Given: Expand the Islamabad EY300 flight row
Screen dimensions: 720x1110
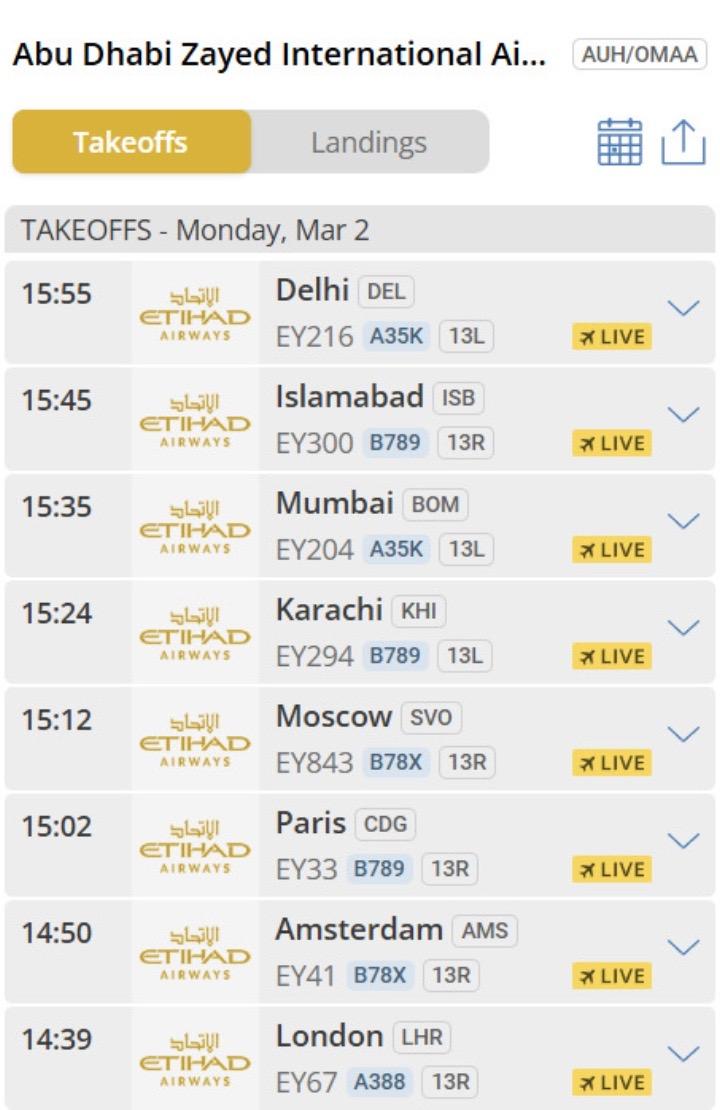Looking at the screenshot, I should coord(683,414).
